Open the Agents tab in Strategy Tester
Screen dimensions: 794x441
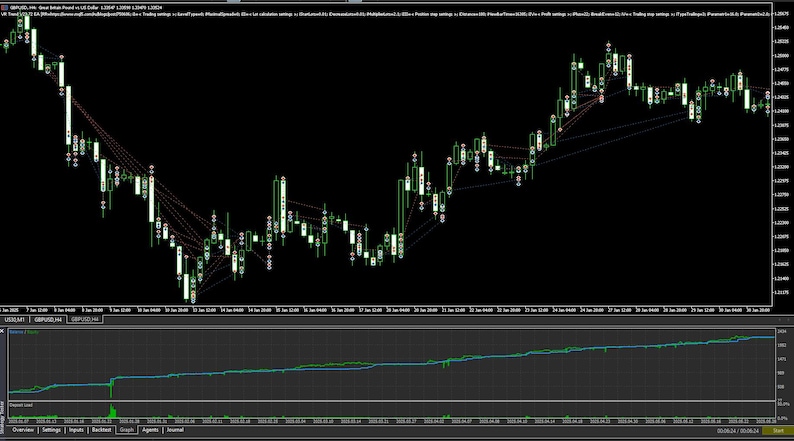150,430
